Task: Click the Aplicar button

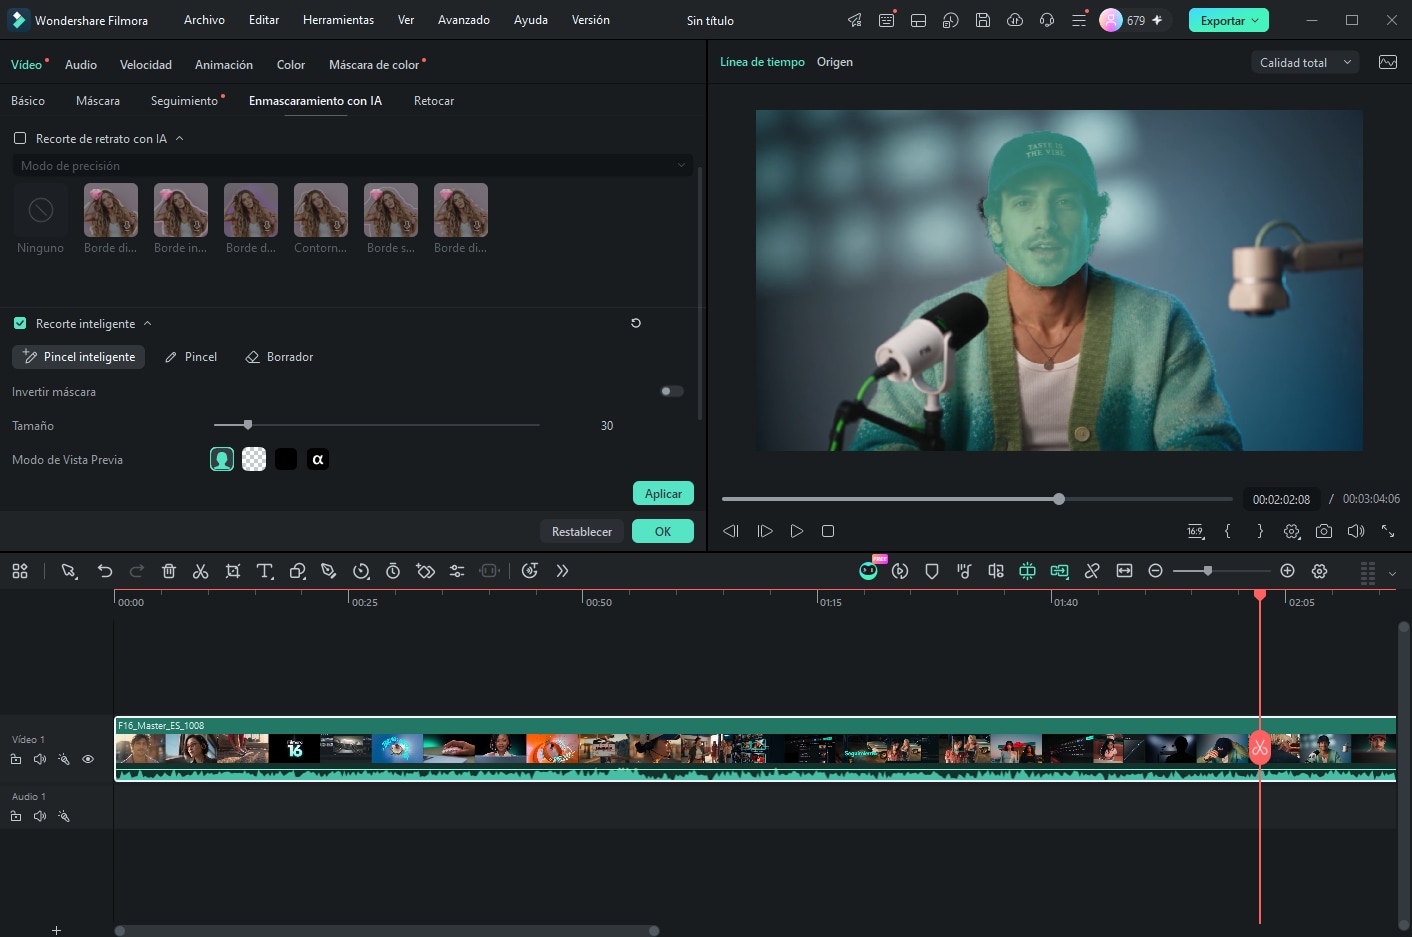Action: (x=663, y=493)
